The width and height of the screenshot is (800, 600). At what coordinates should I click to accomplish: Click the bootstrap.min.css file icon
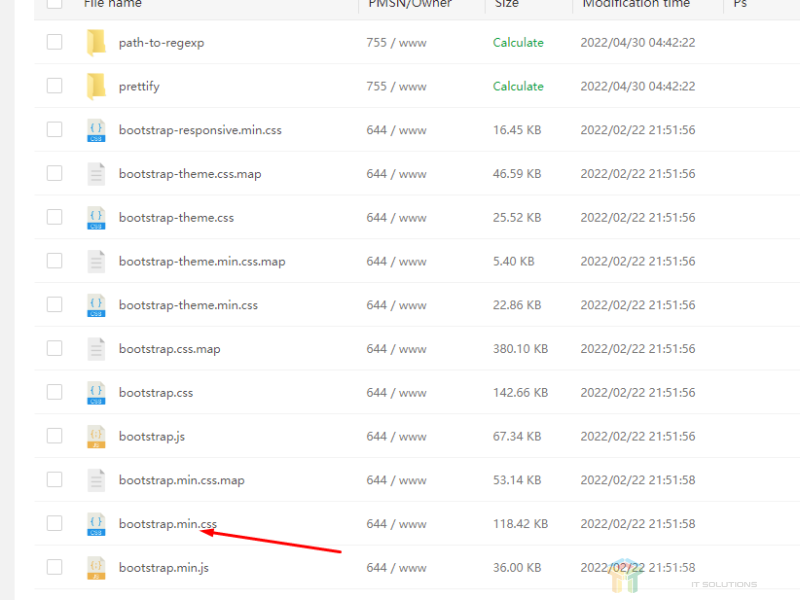click(x=96, y=524)
